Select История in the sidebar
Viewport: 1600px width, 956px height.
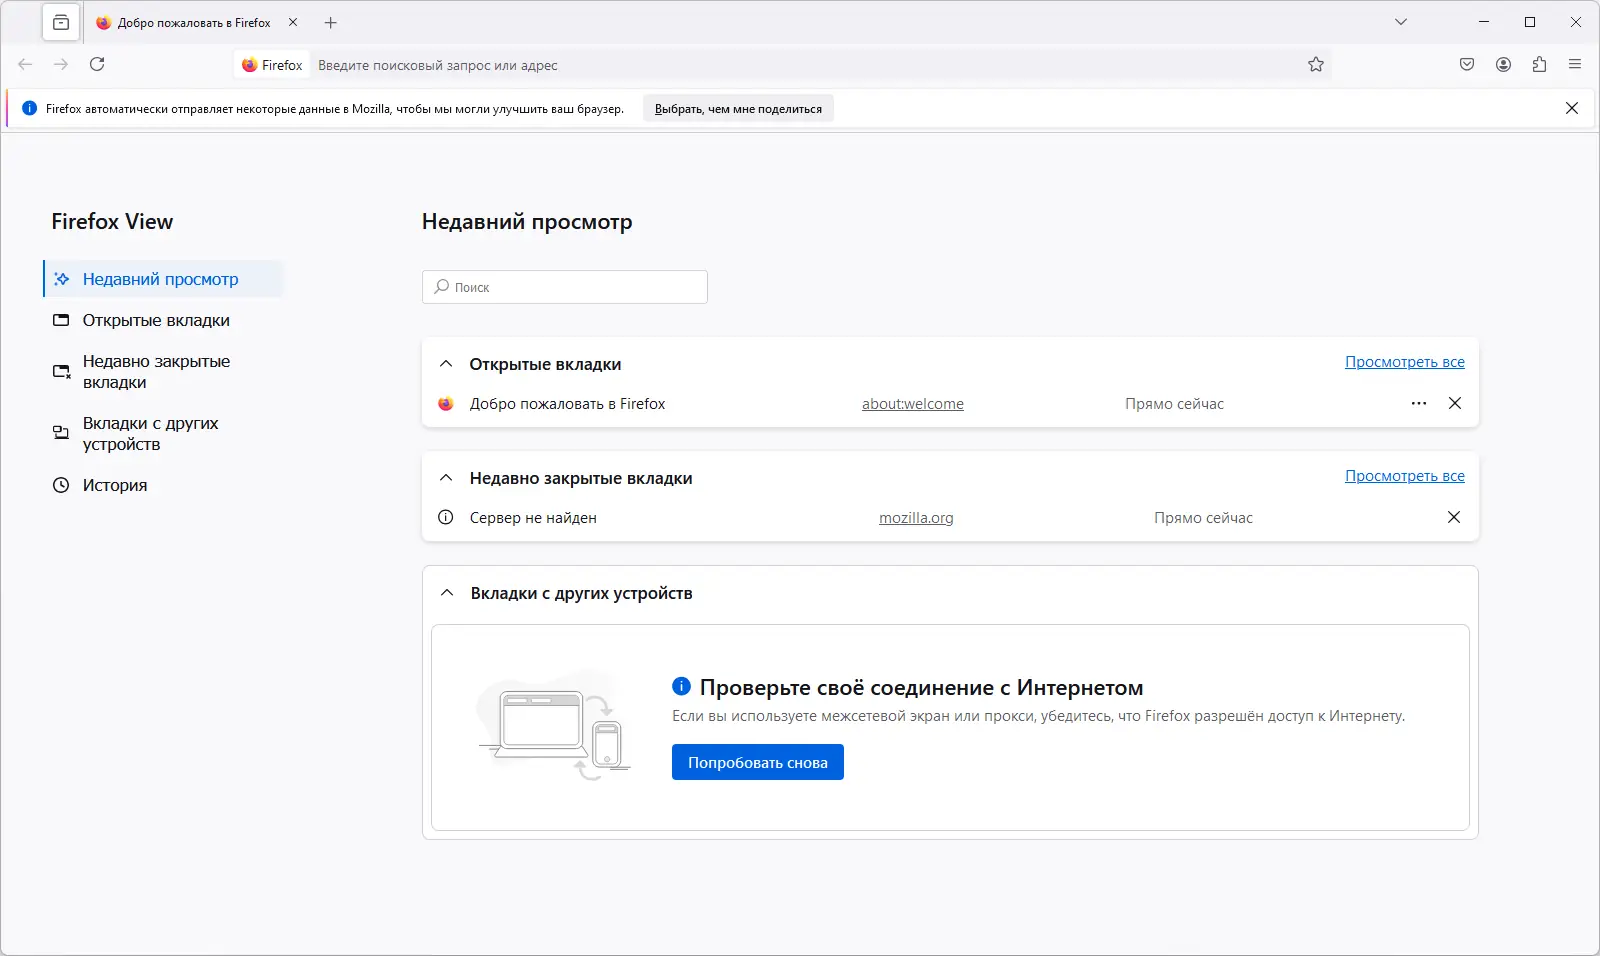point(114,485)
